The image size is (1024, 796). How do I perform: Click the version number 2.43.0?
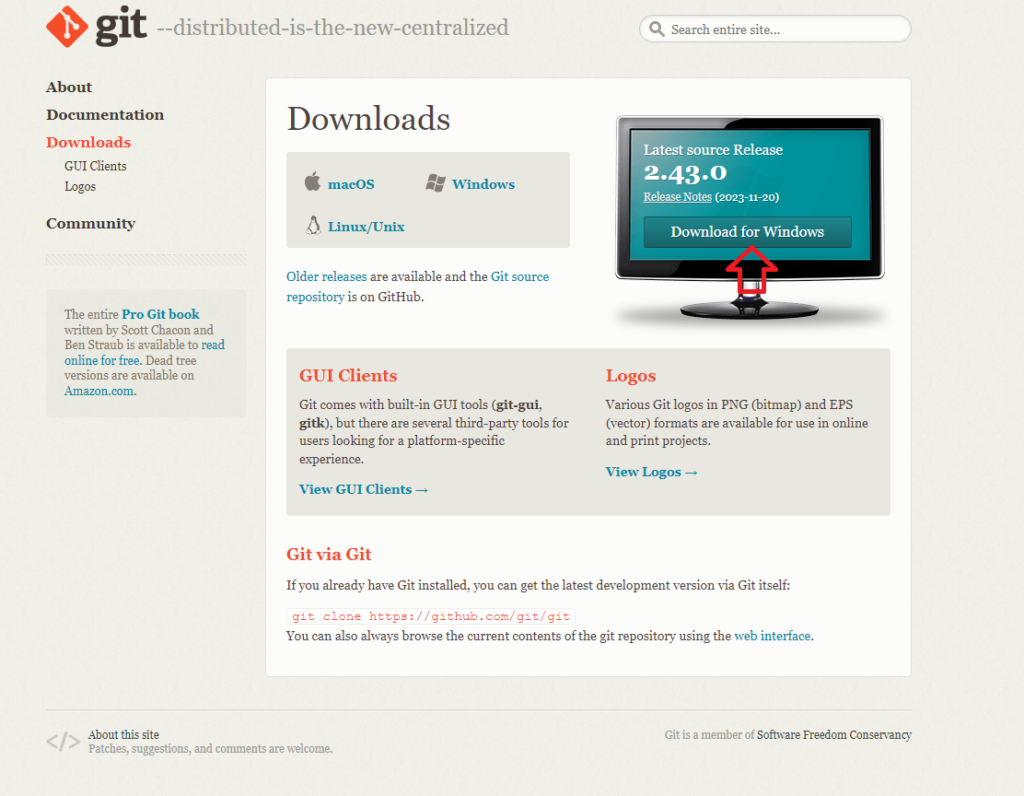pyautogui.click(x=685, y=172)
